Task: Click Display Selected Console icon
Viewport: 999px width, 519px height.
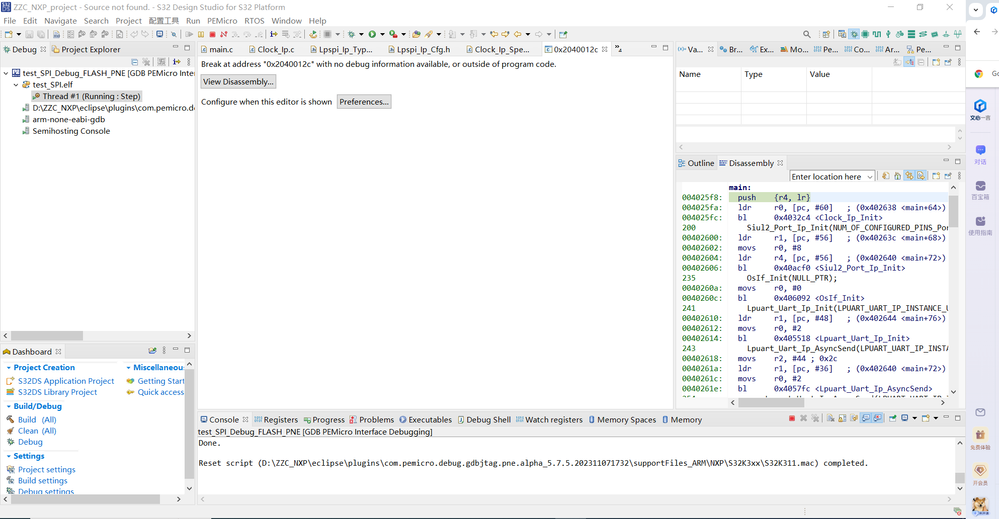Action: point(905,418)
